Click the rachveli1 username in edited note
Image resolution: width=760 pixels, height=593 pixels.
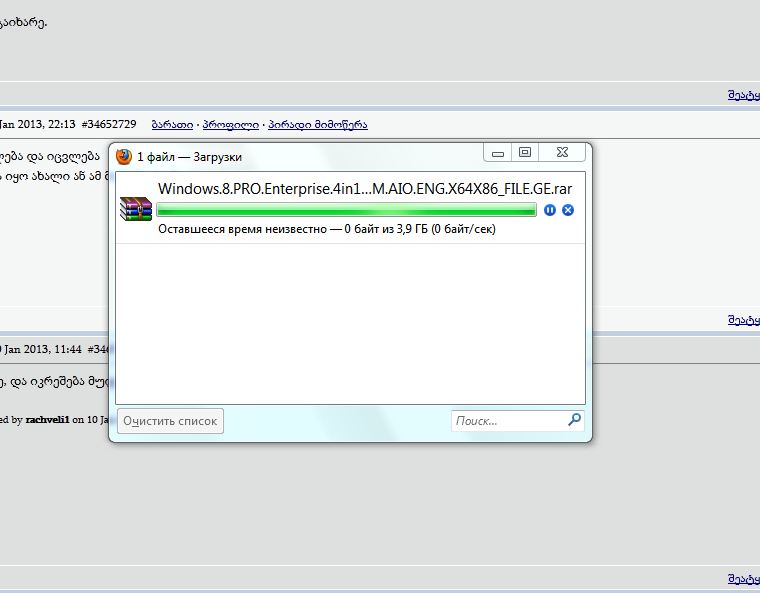tap(48, 420)
